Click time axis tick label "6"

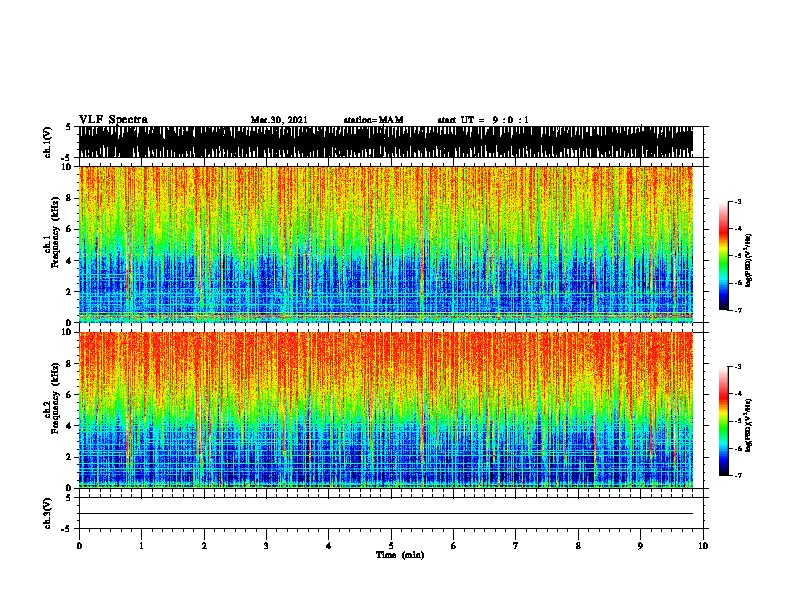point(454,546)
